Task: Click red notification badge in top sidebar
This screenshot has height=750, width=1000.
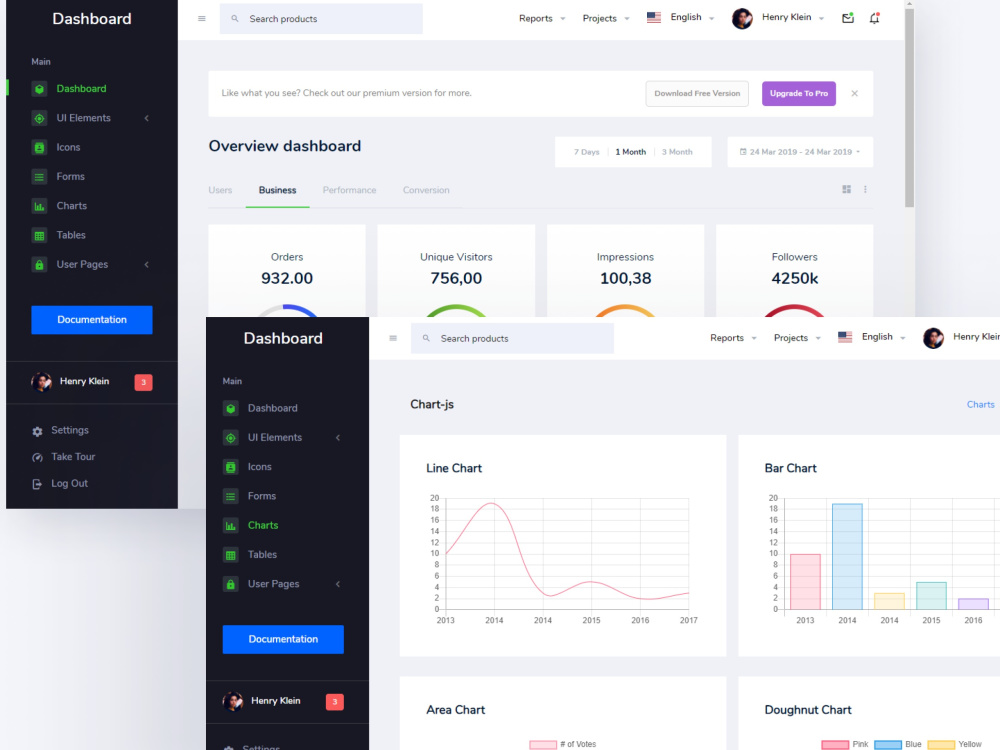Action: point(143,382)
